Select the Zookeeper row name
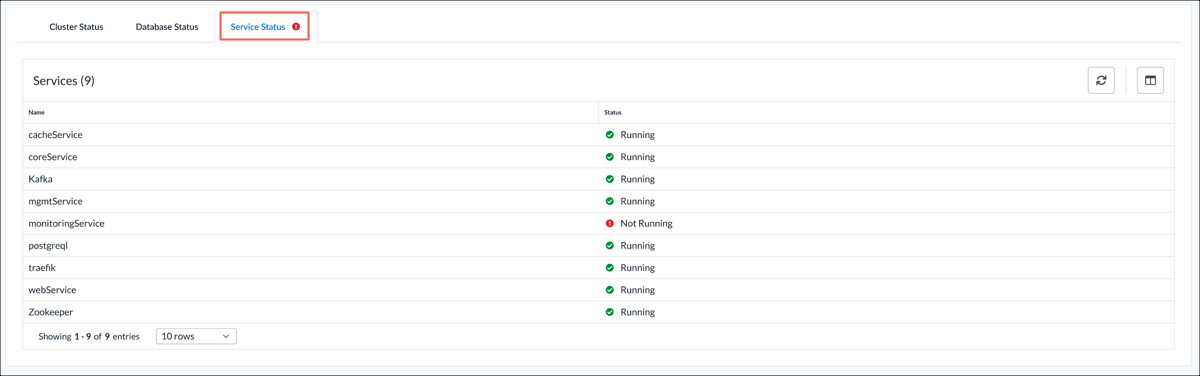The image size is (1200, 376). [51, 312]
